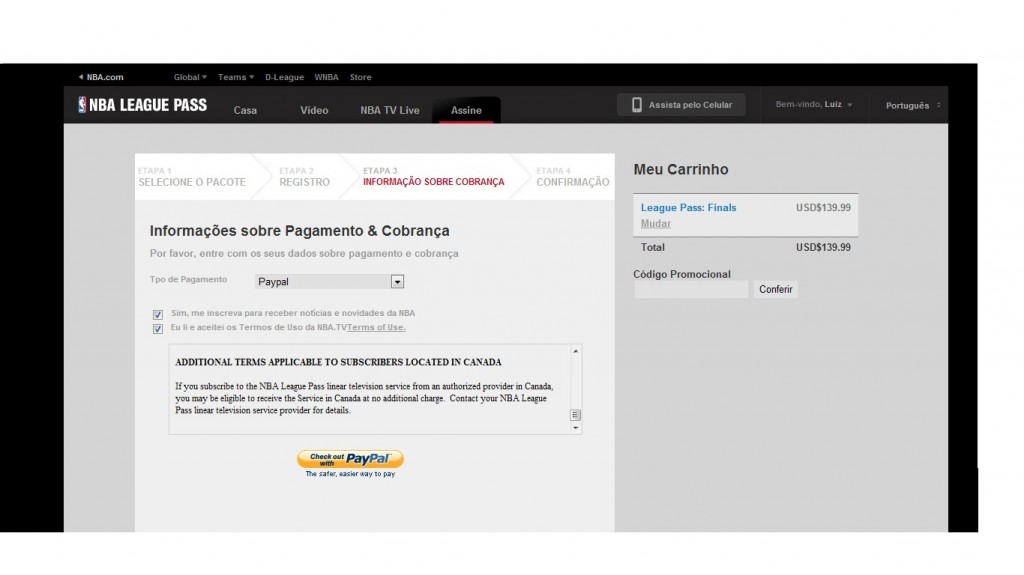The image size is (1024, 575).
Task: Click the Código Promocional input field
Action: pyautogui.click(x=691, y=289)
